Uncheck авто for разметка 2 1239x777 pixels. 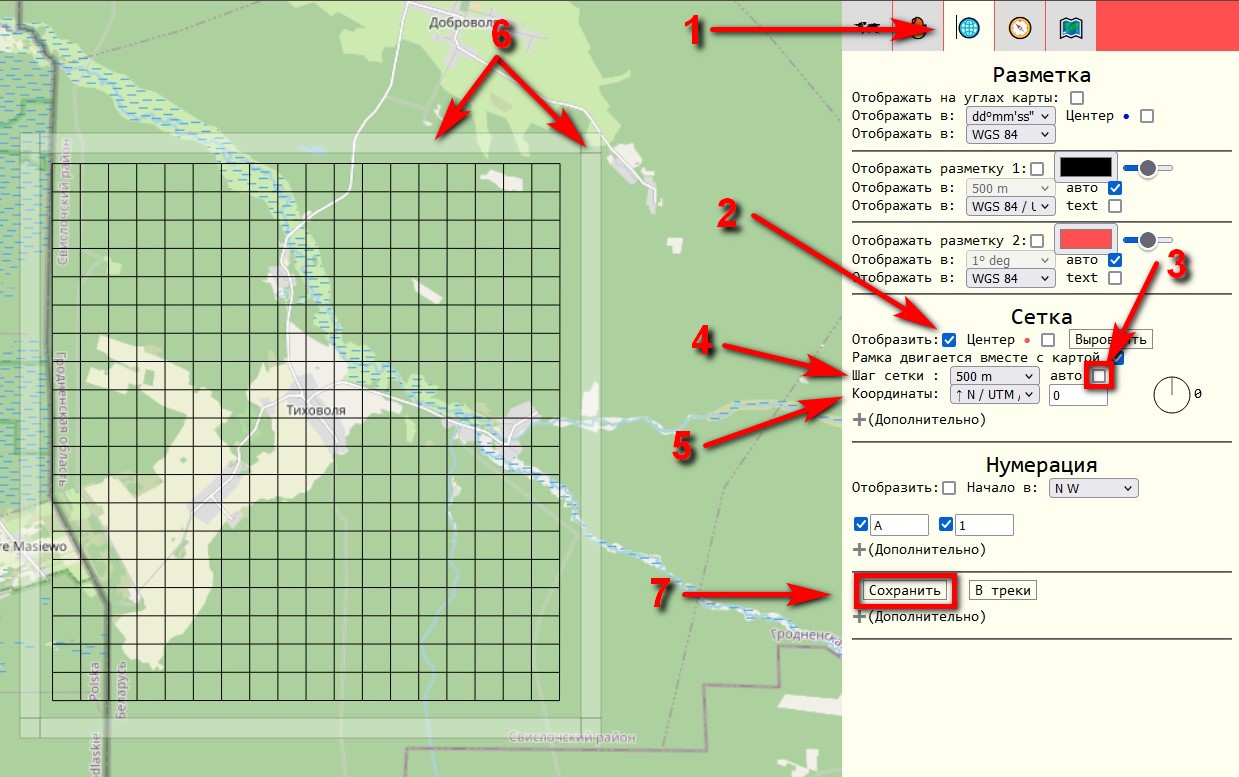(1115, 260)
